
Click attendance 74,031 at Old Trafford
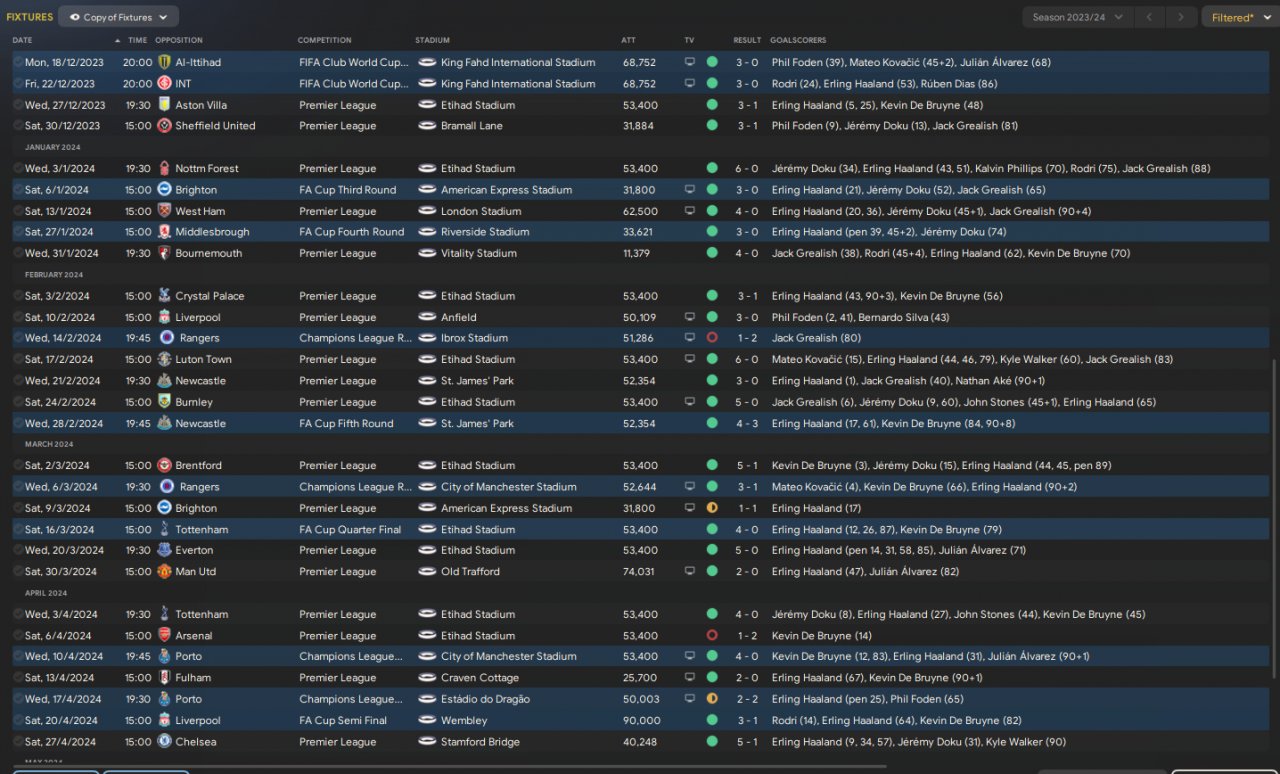point(639,572)
